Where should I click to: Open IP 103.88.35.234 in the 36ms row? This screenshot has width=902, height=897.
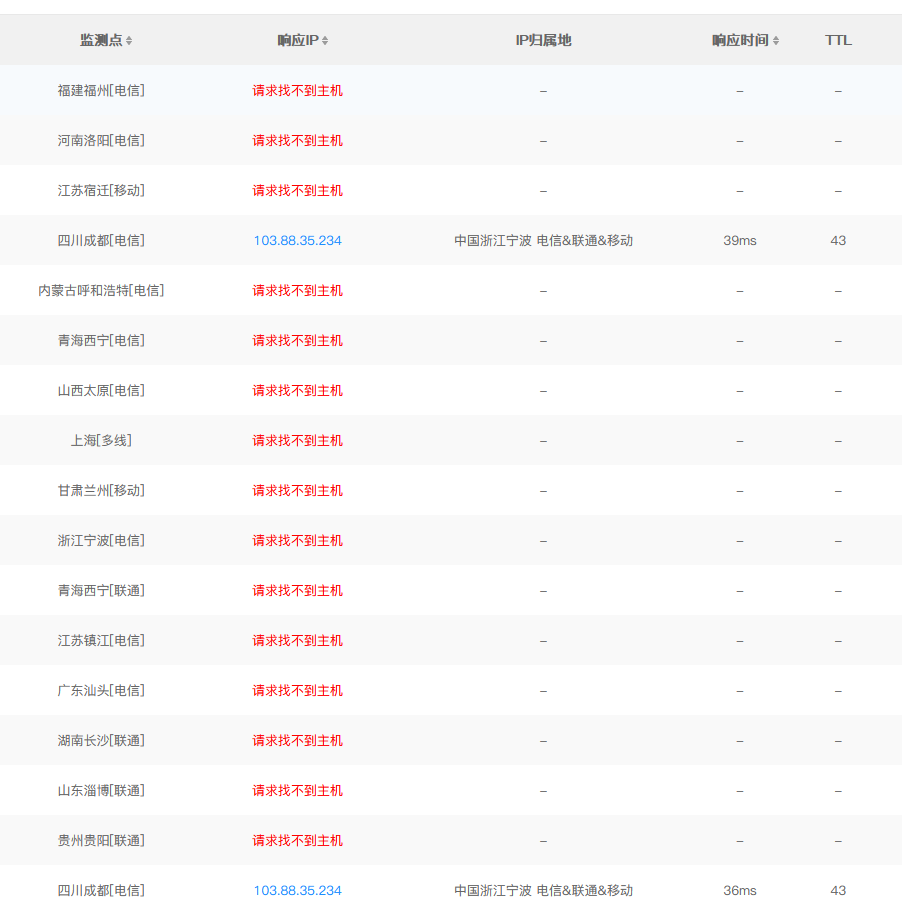point(297,890)
